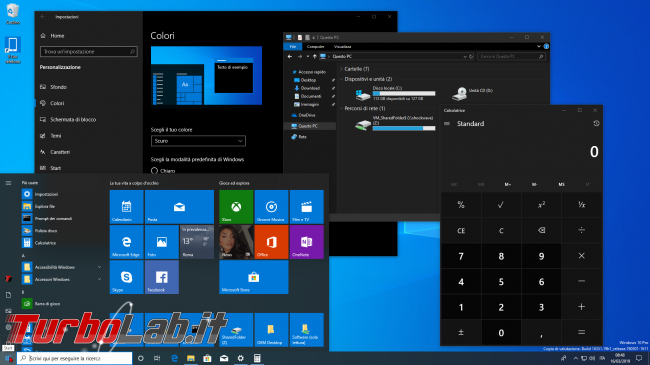Open calculator history icon
This screenshot has height=365, width=650.
[596, 123]
